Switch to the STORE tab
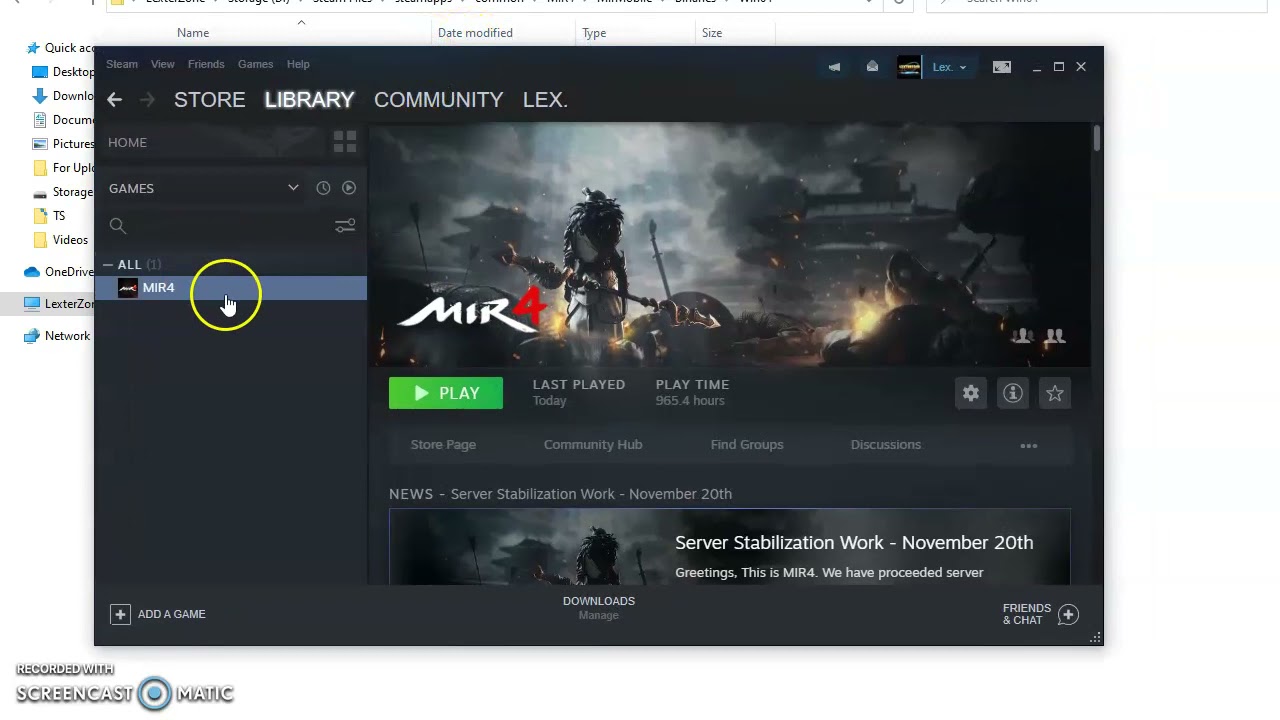Screen dimensions: 1280x720 (209, 99)
